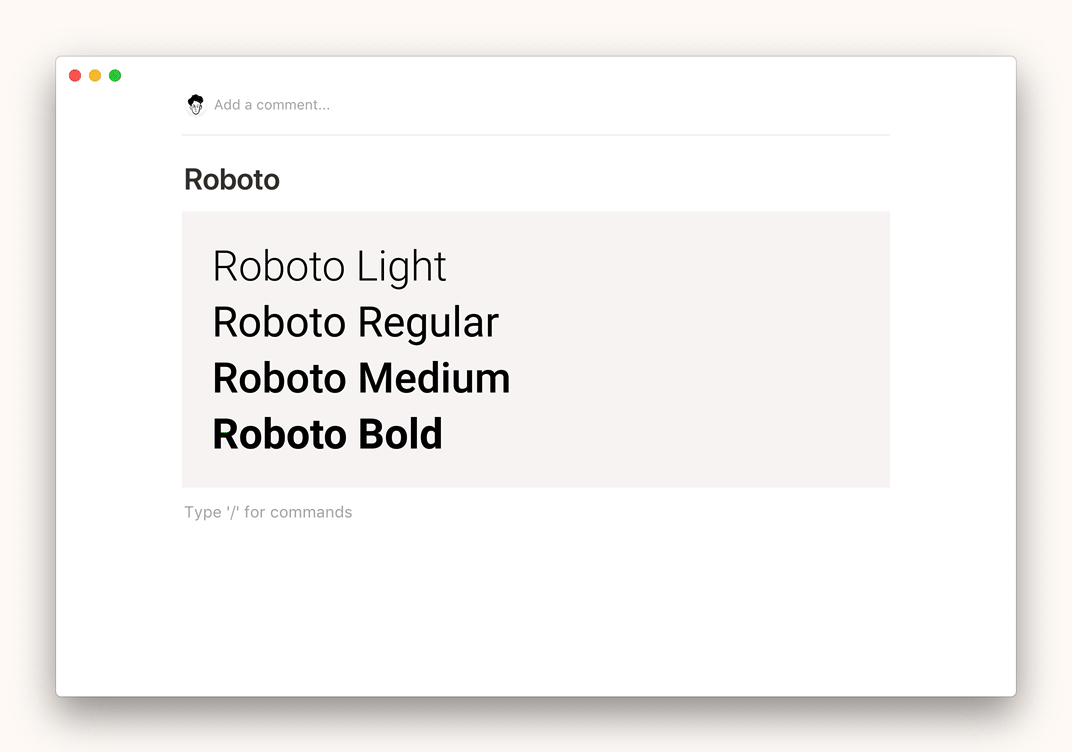The image size is (1072, 752).
Task: Click the Add a comment field
Action: 272,104
